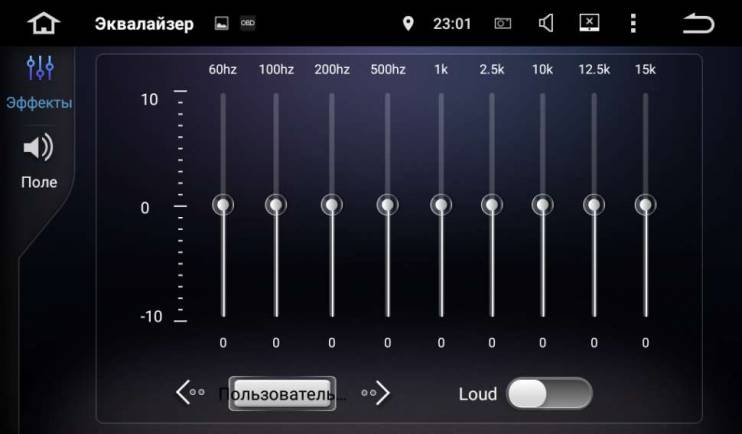Switch to the Эффекты tab
The image size is (742, 434).
39,83
